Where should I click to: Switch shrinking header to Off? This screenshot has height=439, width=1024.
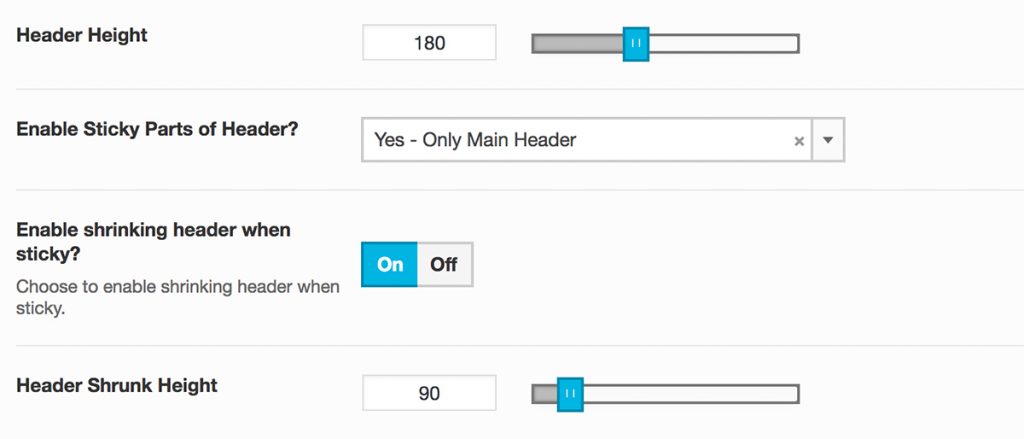pyautogui.click(x=444, y=264)
